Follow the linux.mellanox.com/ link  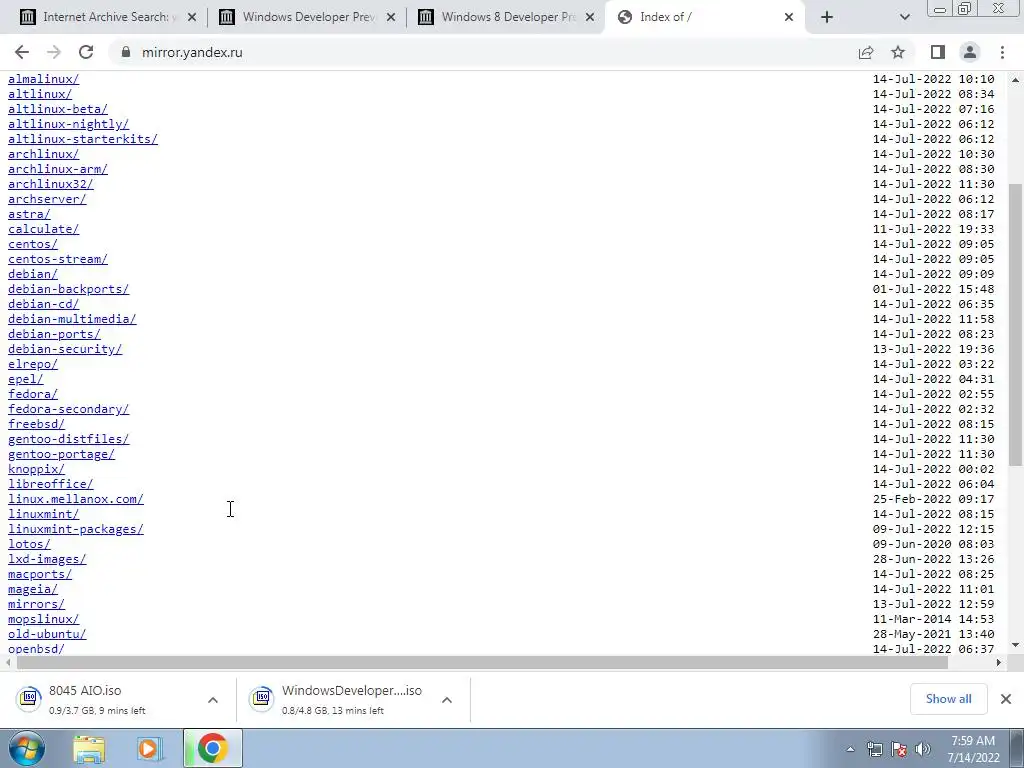pyautogui.click(x=76, y=500)
